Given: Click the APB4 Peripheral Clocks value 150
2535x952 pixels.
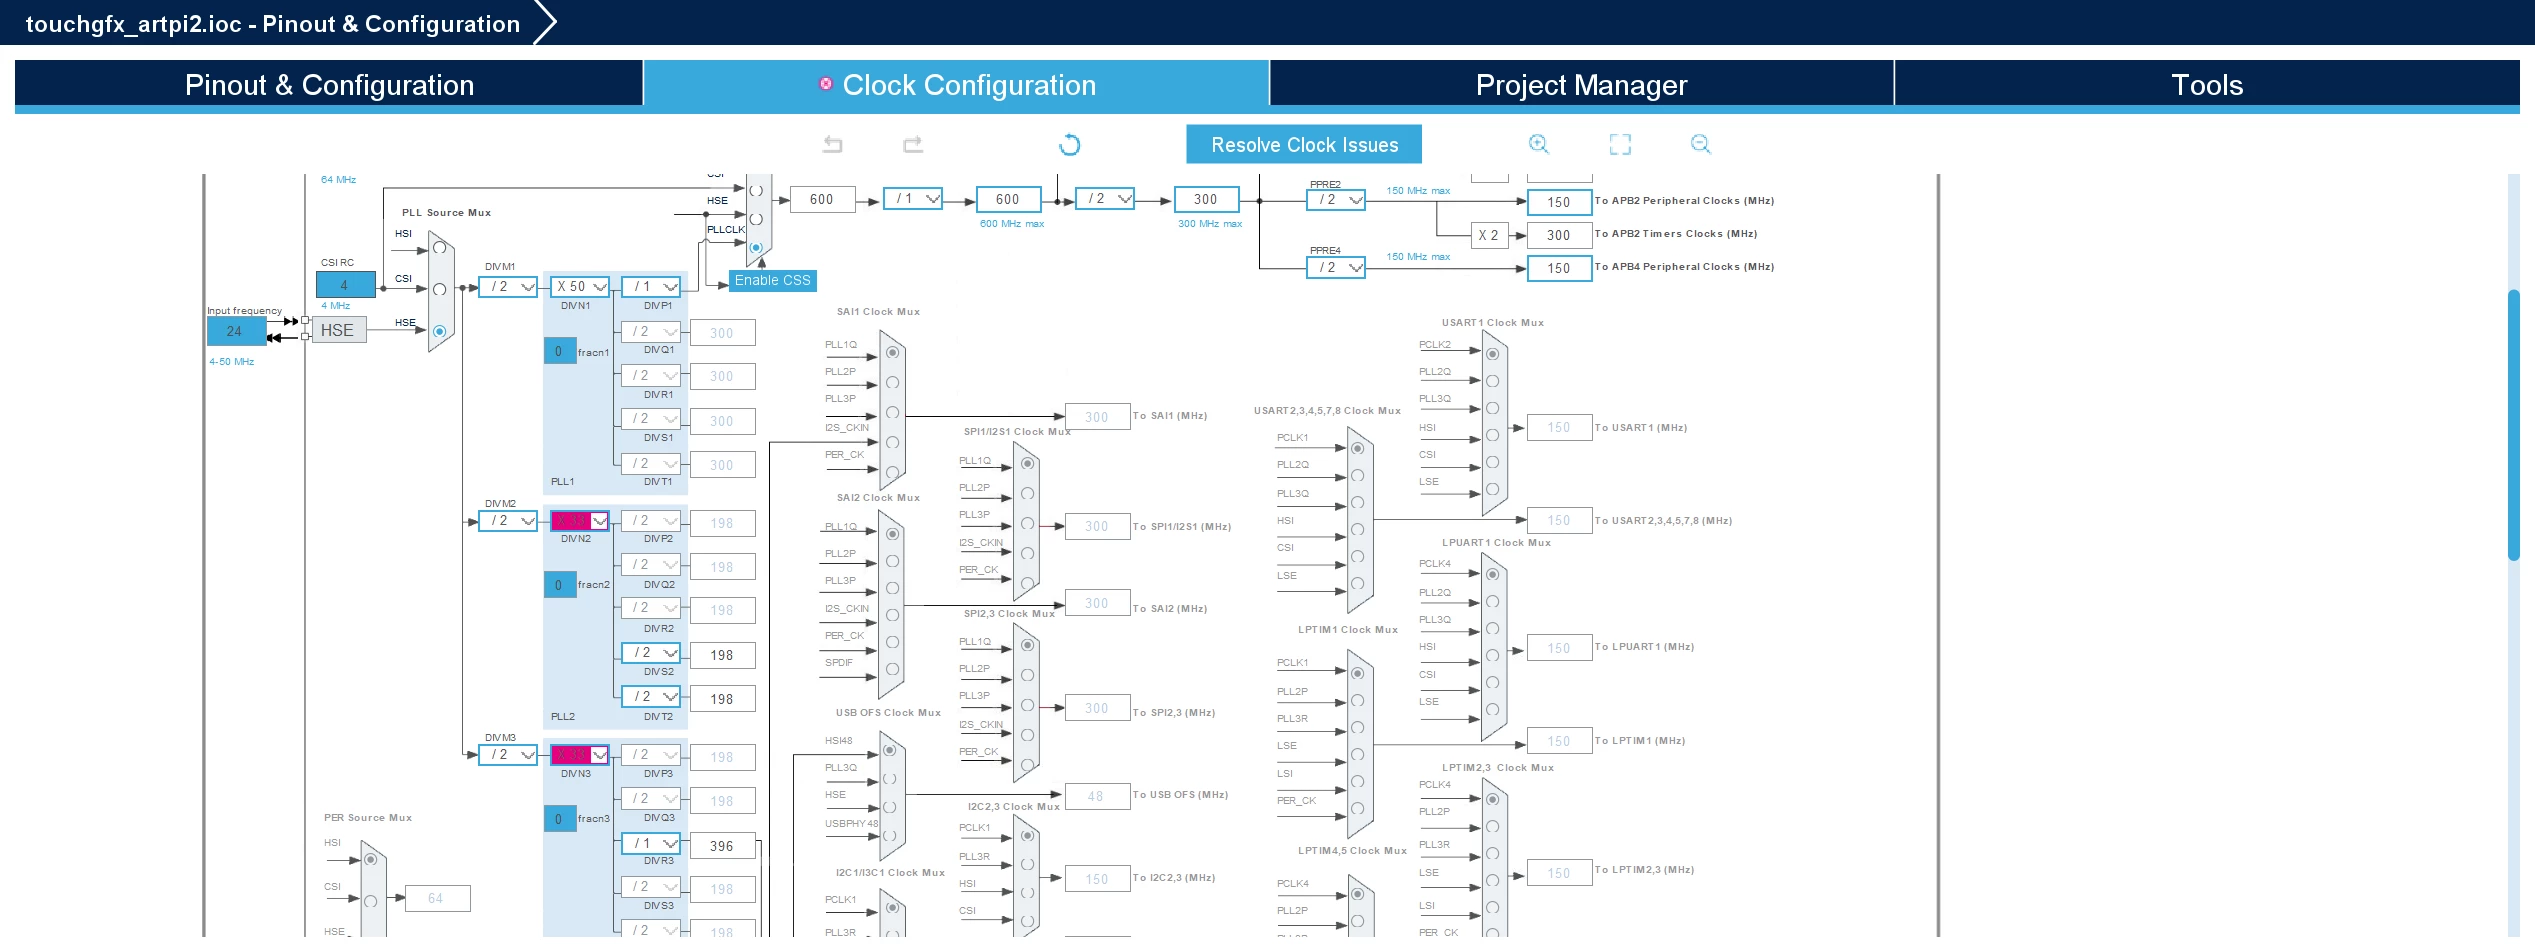Looking at the screenshot, I should [x=1559, y=268].
